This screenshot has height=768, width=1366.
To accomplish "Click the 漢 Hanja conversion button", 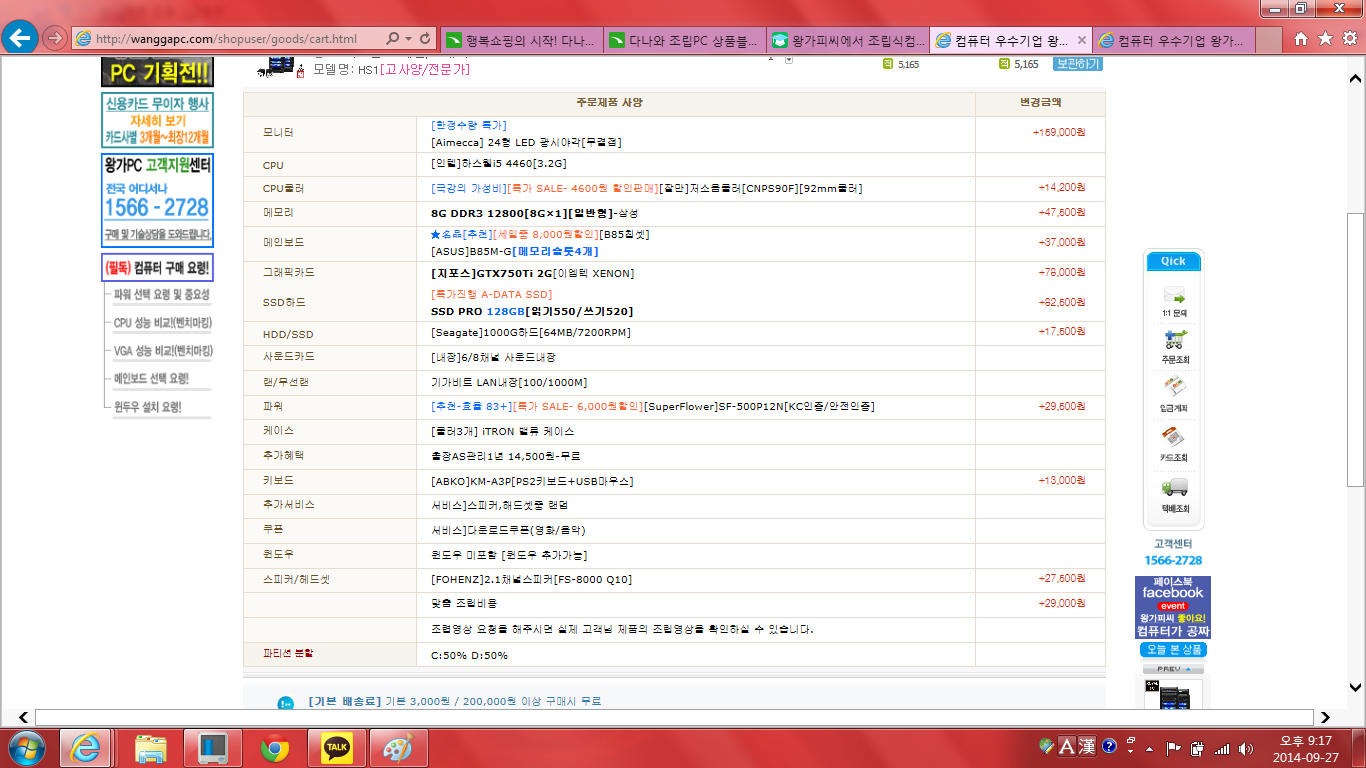I will 1087,745.
